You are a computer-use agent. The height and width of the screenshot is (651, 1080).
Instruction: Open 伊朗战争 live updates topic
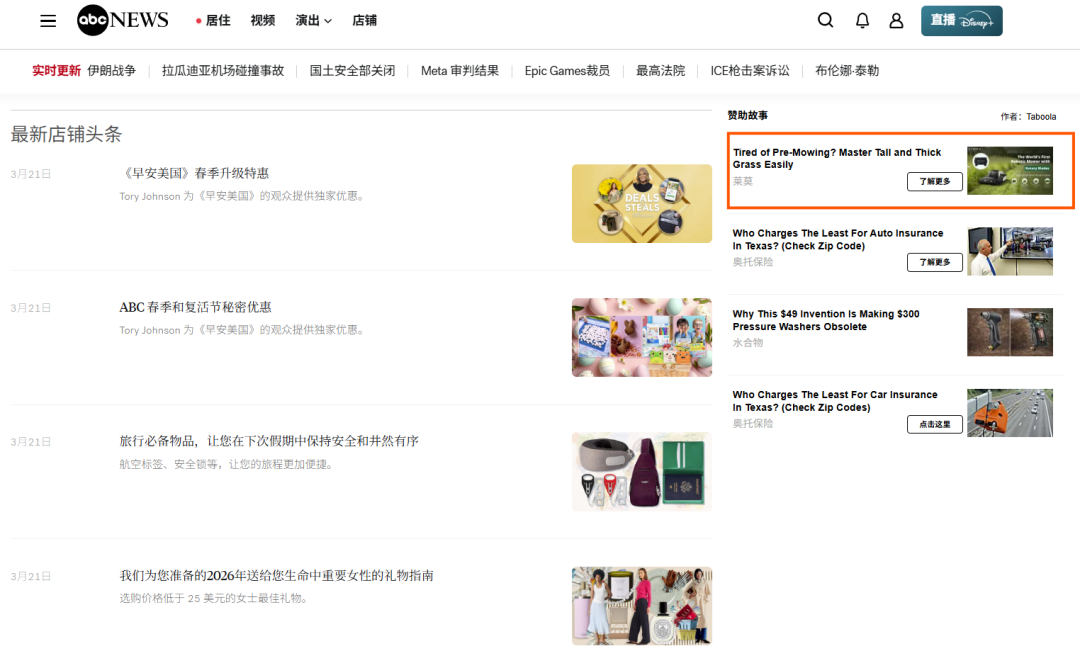tap(111, 71)
